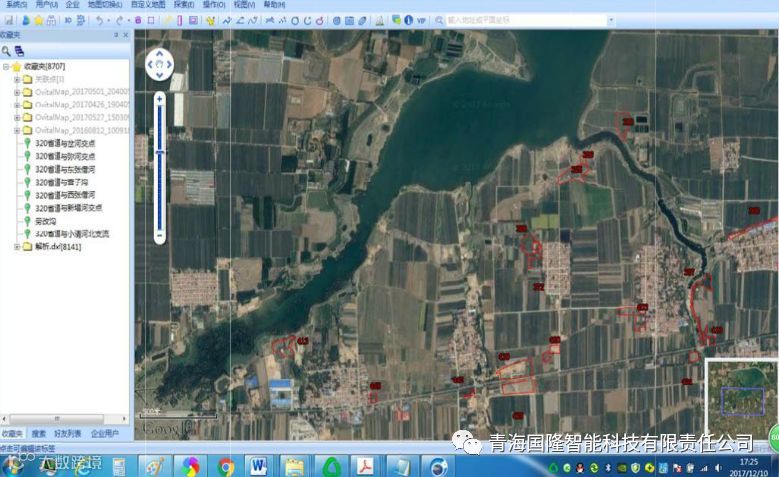Expand the 解析.dxf[8141] folder
779x477 pixels.
(16, 246)
